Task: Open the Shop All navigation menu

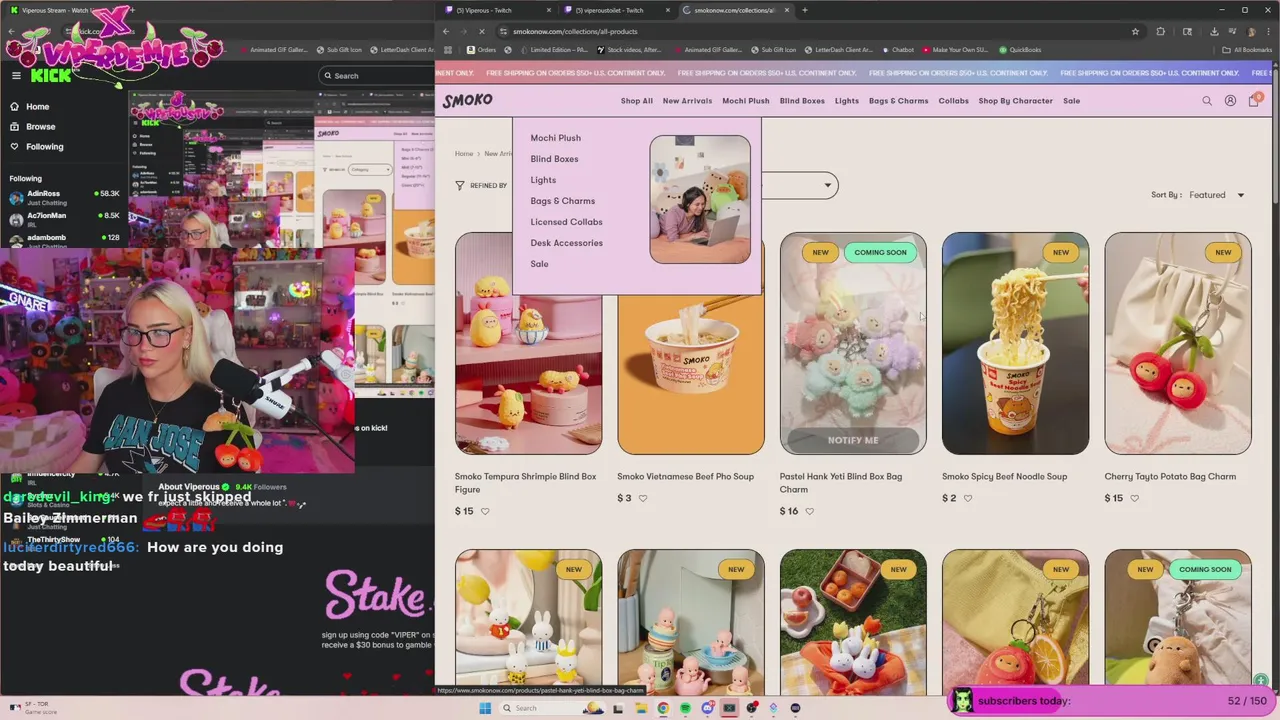Action: click(x=636, y=101)
